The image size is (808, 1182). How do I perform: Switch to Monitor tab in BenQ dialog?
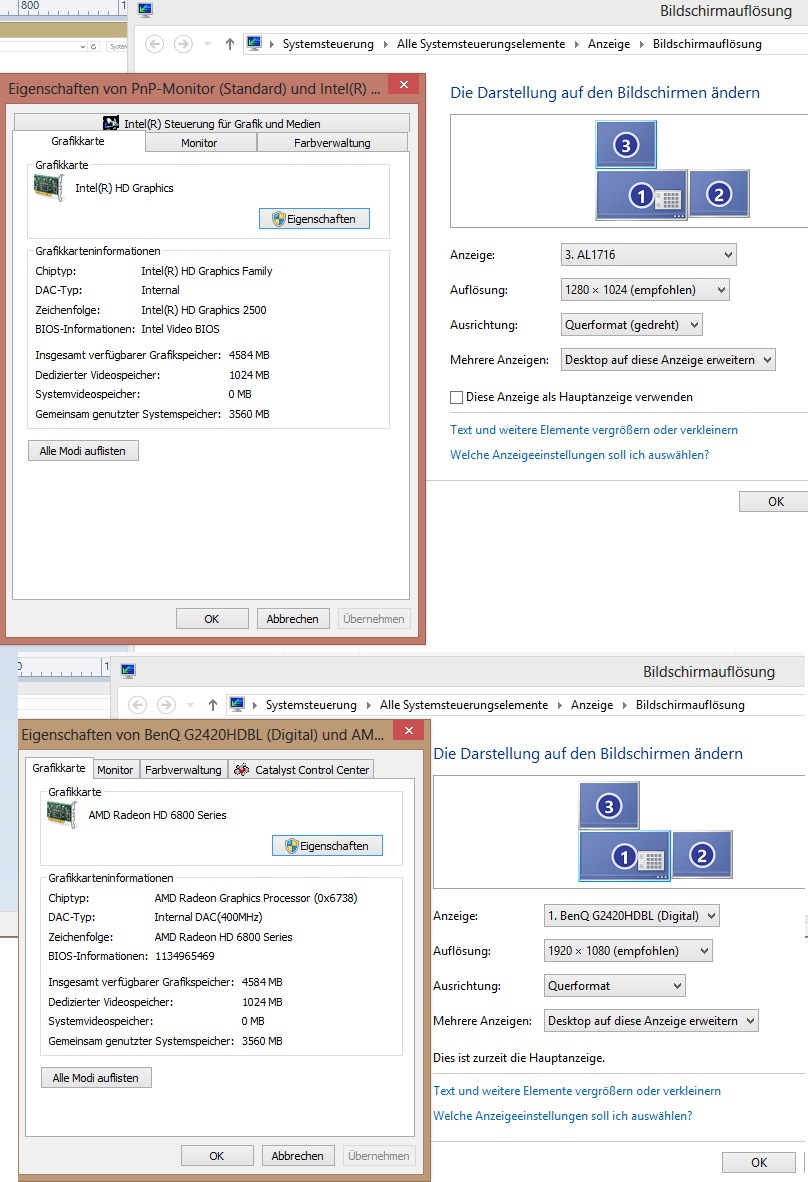click(x=115, y=770)
